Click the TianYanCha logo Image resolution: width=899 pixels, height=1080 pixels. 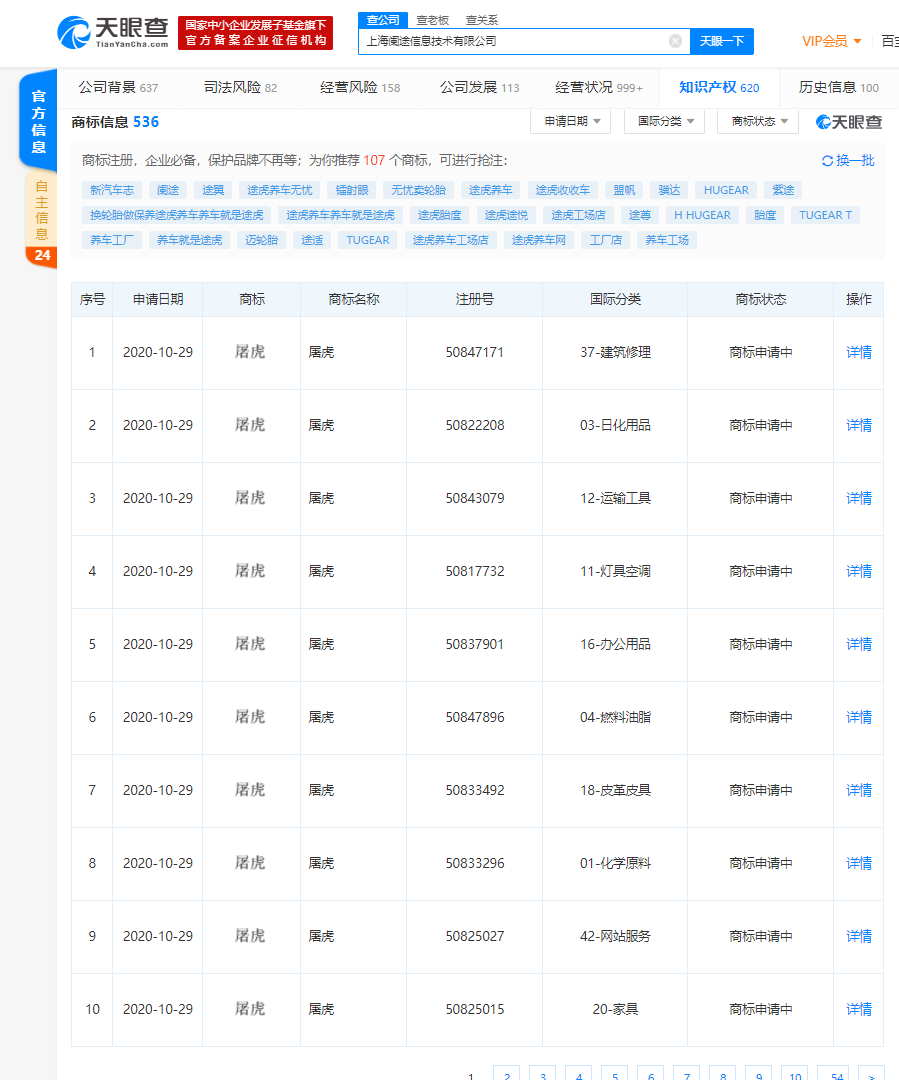click(112, 32)
